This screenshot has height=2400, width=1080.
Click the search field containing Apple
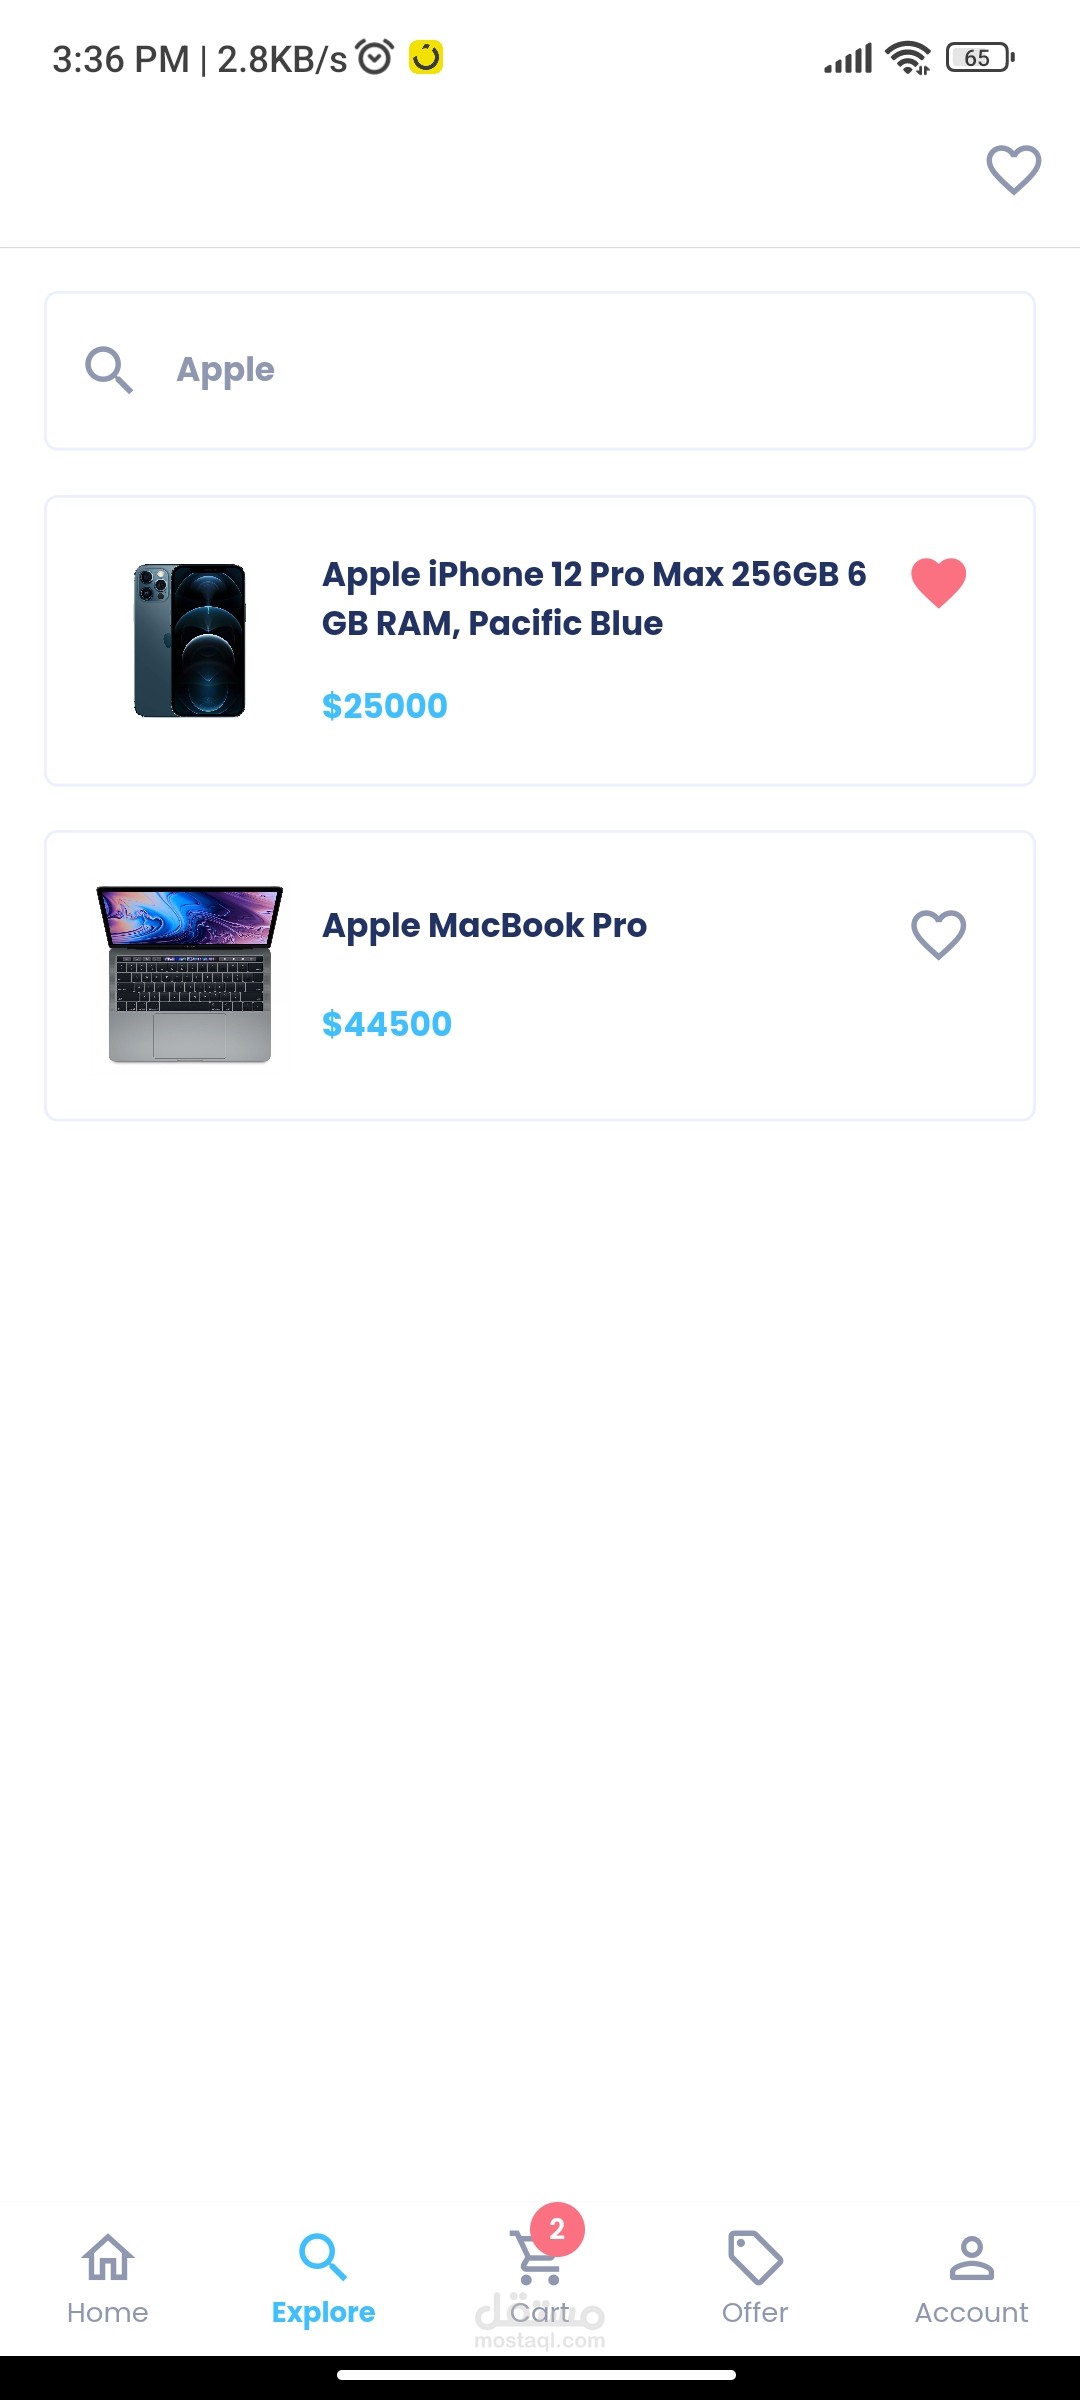(540, 371)
